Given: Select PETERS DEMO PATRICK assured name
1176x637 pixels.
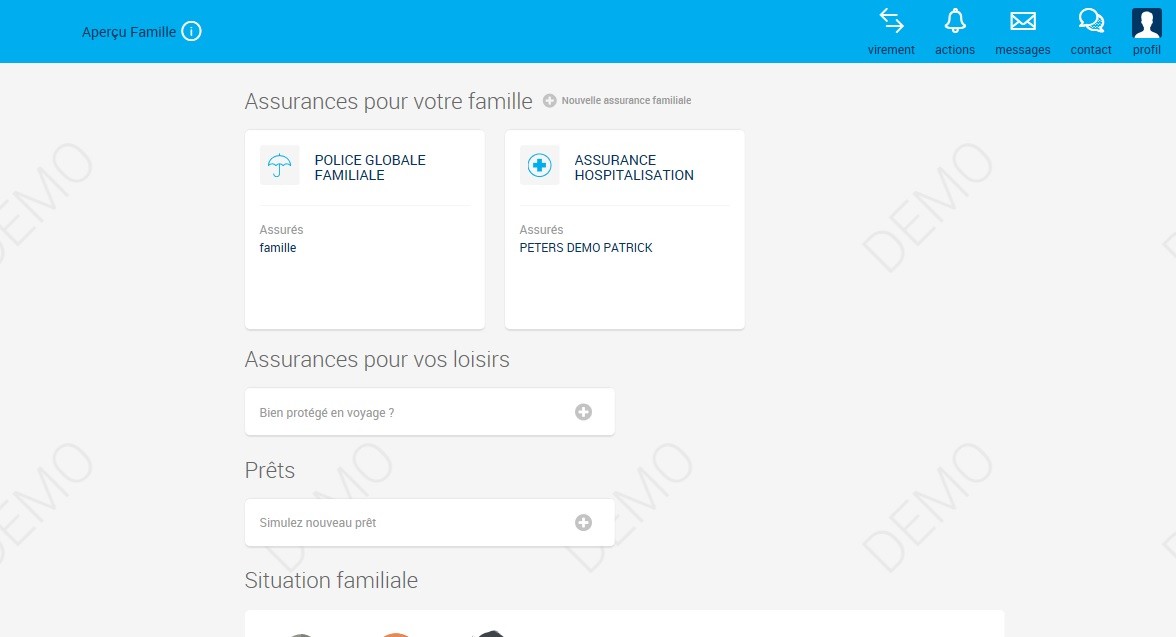Looking at the screenshot, I should click(586, 247).
